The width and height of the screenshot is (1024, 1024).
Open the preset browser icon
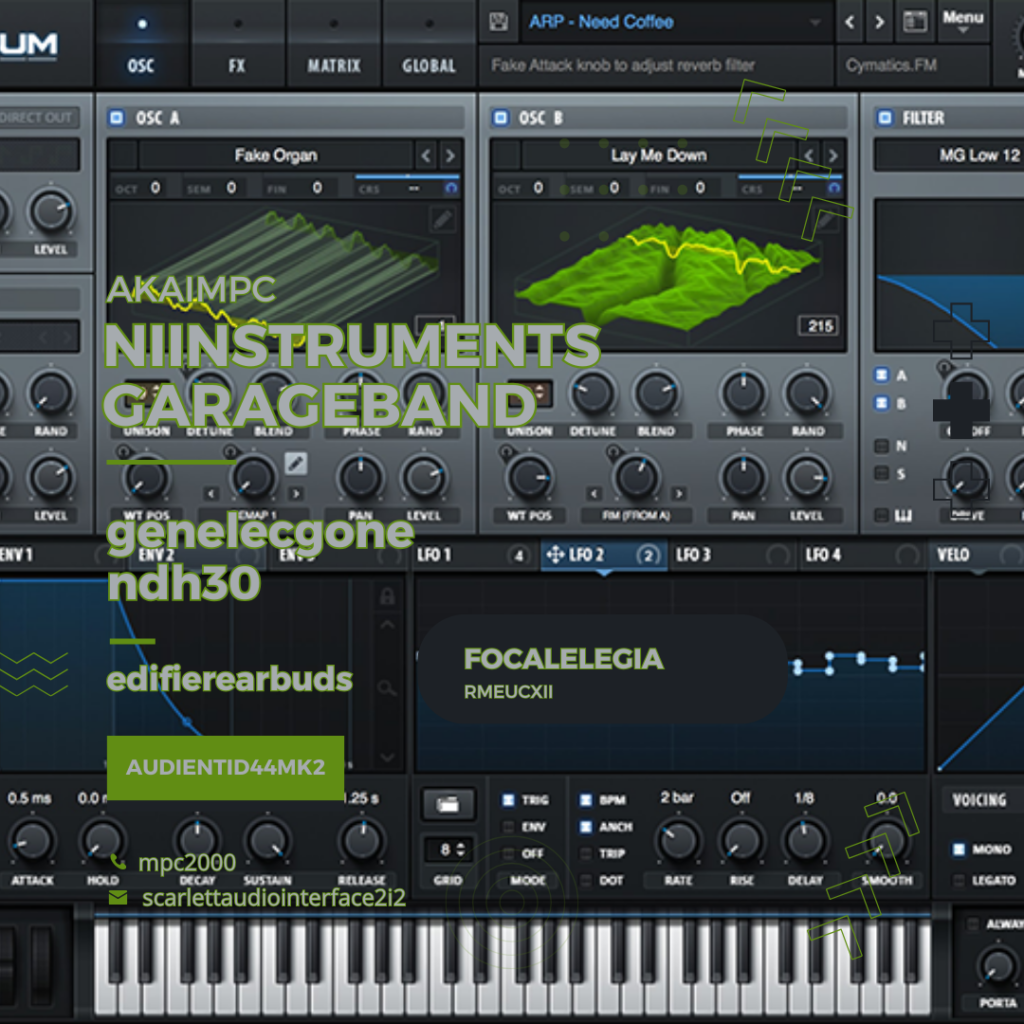pyautogui.click(x=914, y=22)
